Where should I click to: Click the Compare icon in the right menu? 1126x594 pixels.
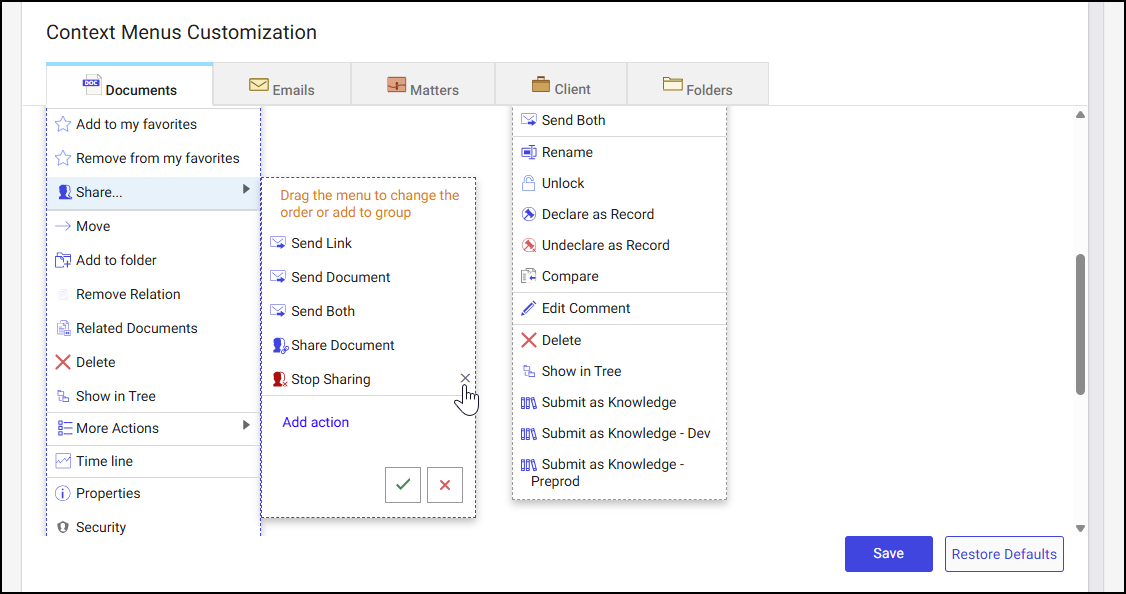527,276
